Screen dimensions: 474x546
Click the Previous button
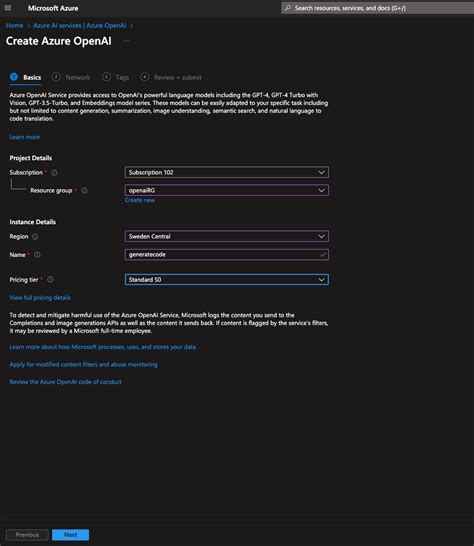27,535
